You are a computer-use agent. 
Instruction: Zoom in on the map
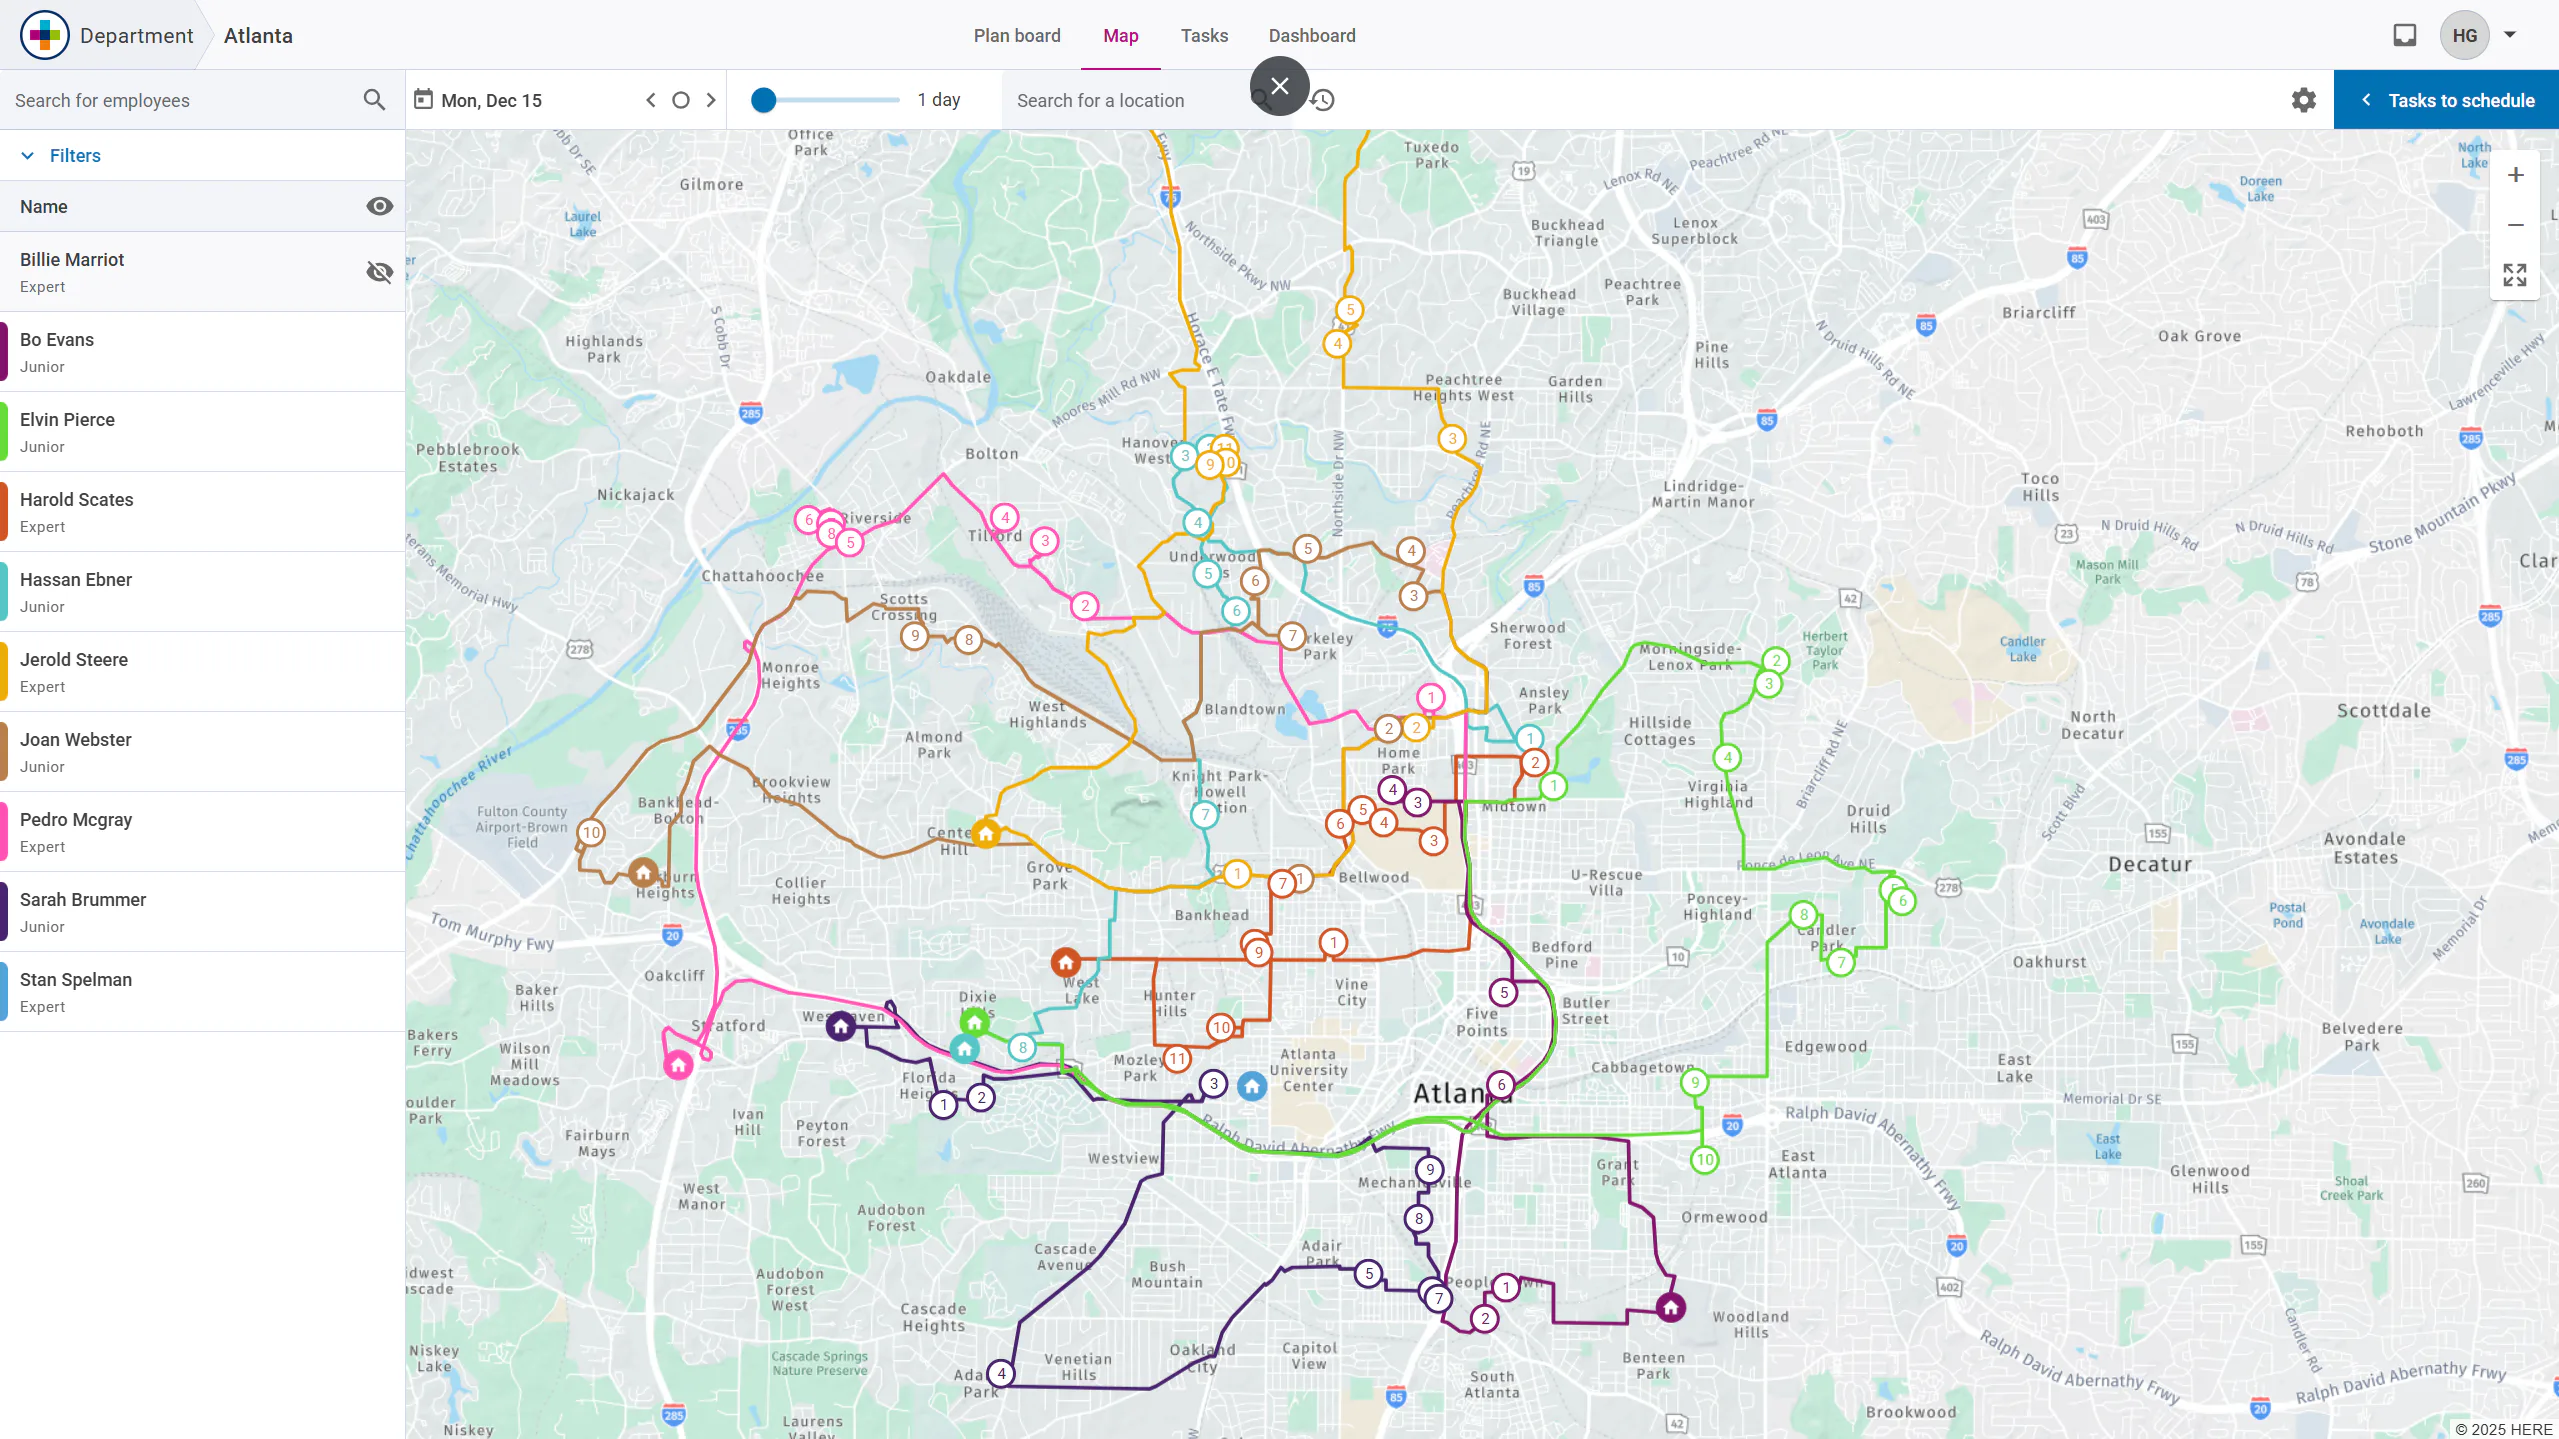coord(2516,175)
